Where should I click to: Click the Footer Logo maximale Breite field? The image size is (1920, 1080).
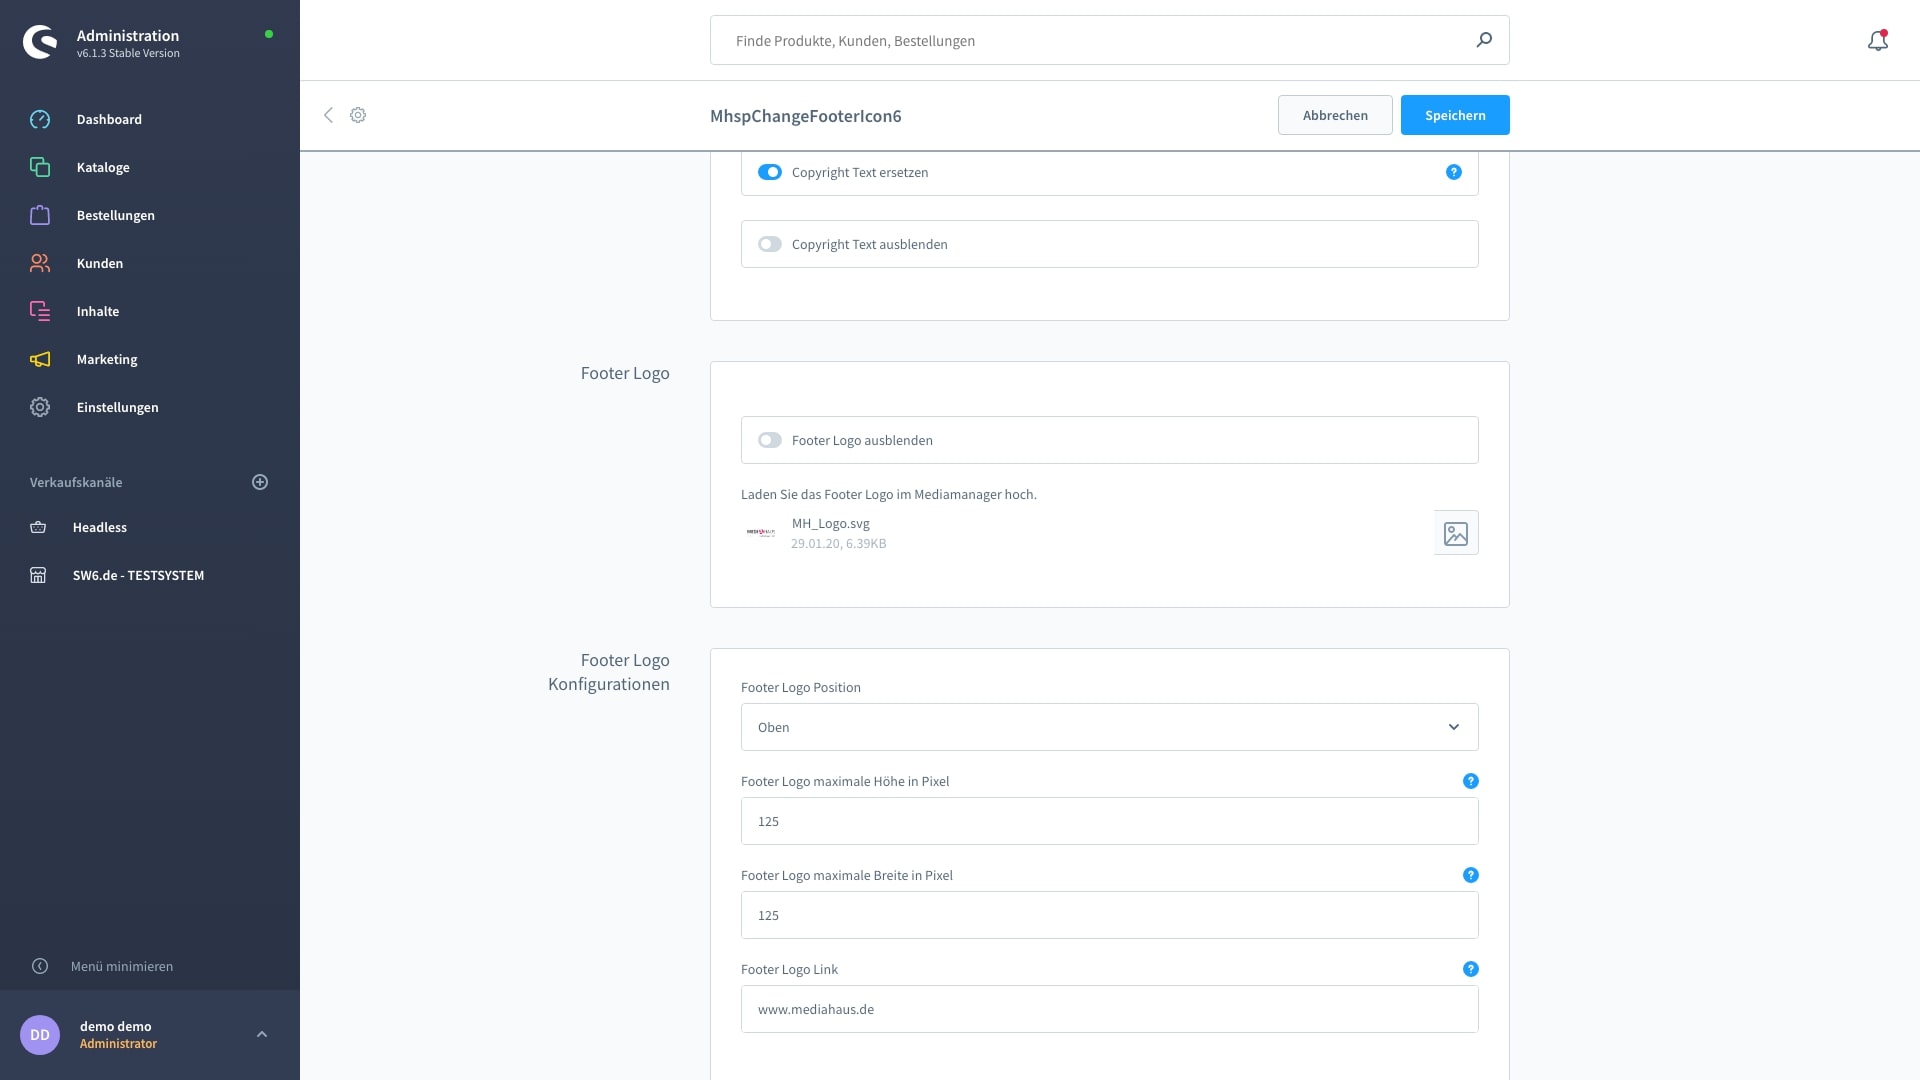pos(1109,915)
